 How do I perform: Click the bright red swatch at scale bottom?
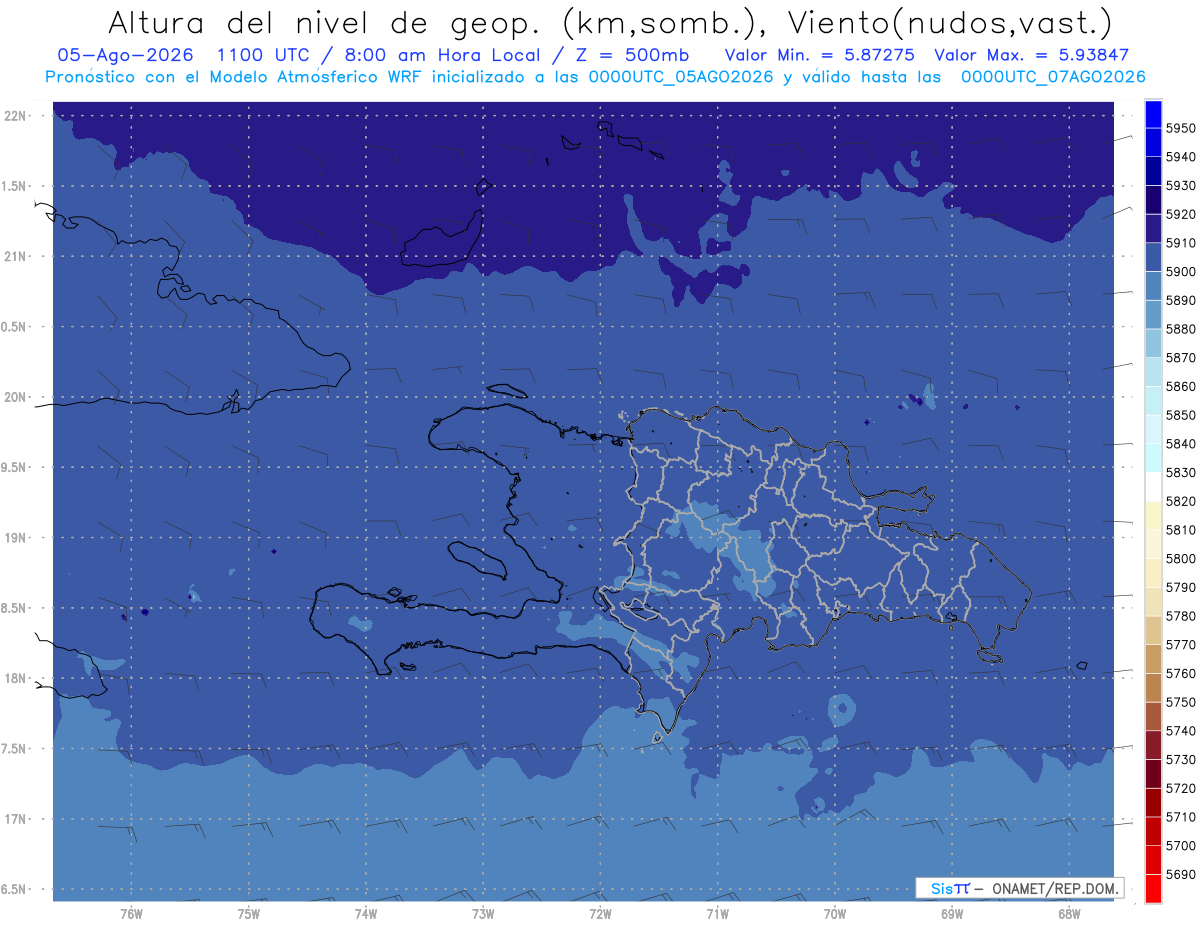click(1153, 888)
